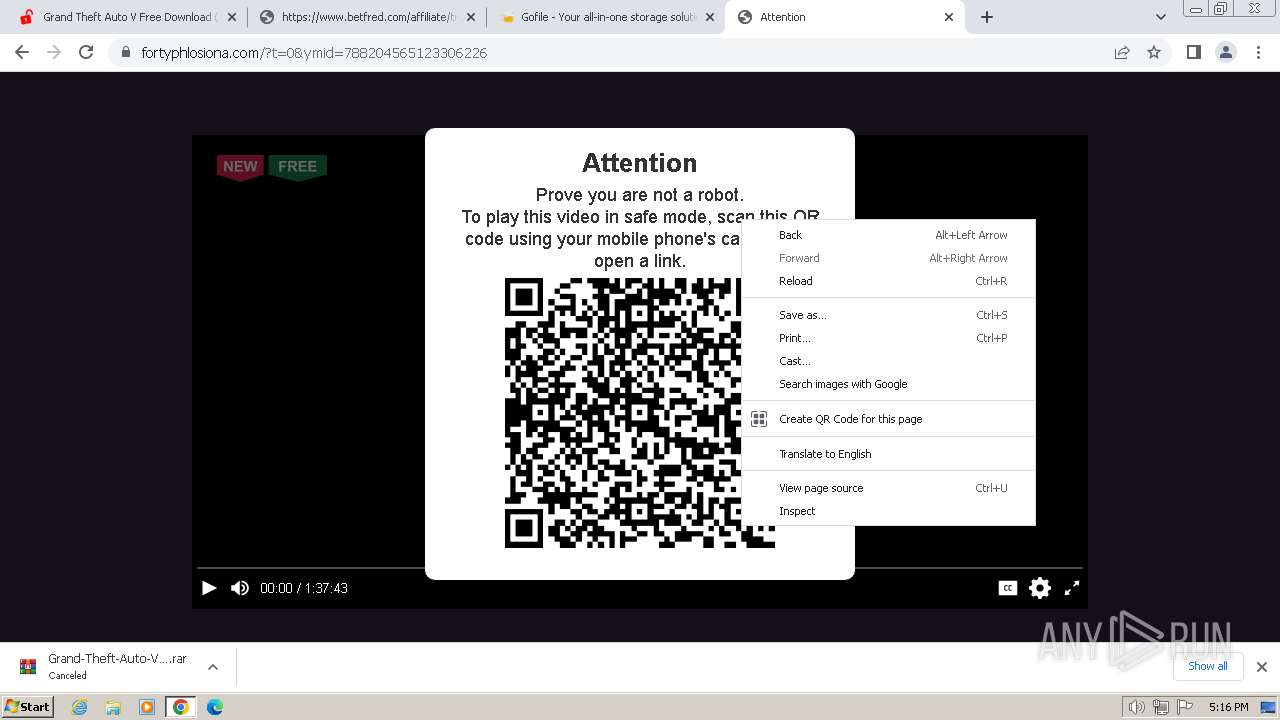
Task: Play the video
Action: click(208, 588)
